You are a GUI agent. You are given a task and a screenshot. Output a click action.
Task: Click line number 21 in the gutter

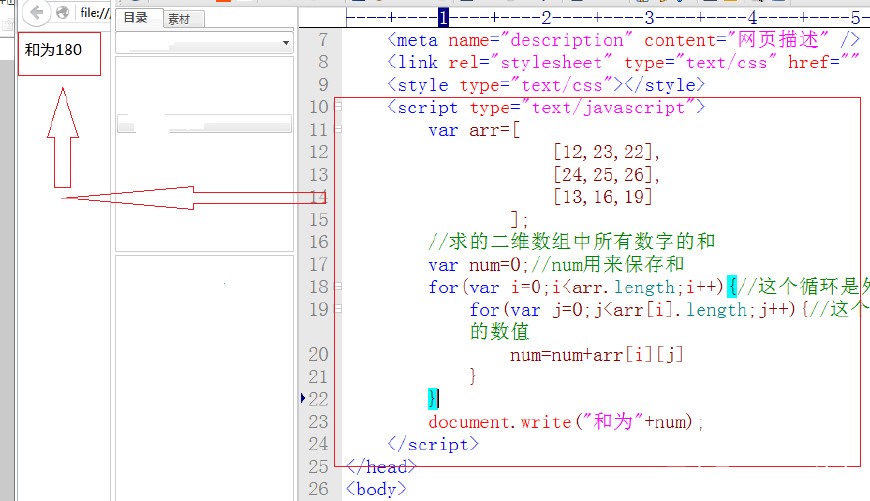pos(318,377)
